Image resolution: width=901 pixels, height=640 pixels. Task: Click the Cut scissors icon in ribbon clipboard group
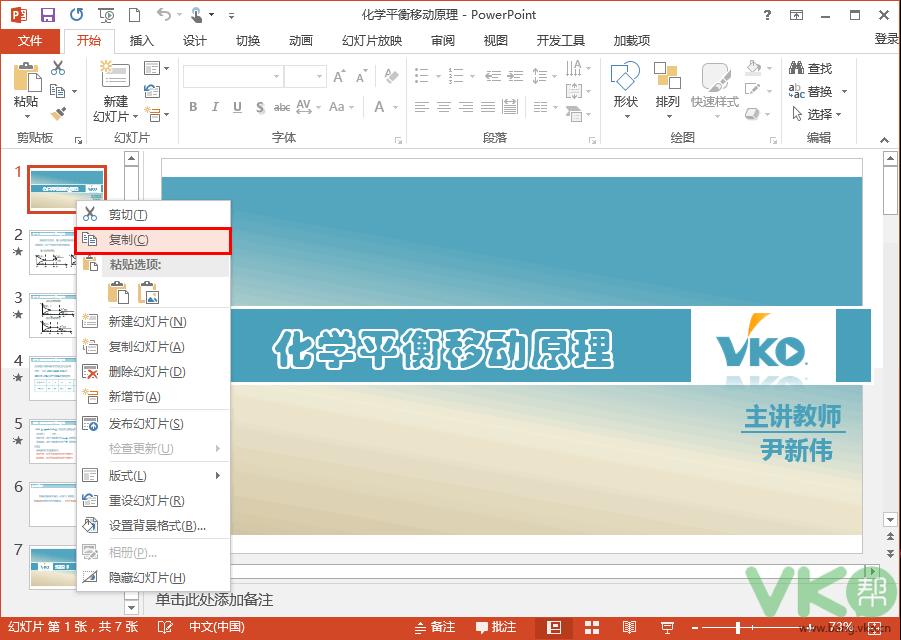coord(57,68)
